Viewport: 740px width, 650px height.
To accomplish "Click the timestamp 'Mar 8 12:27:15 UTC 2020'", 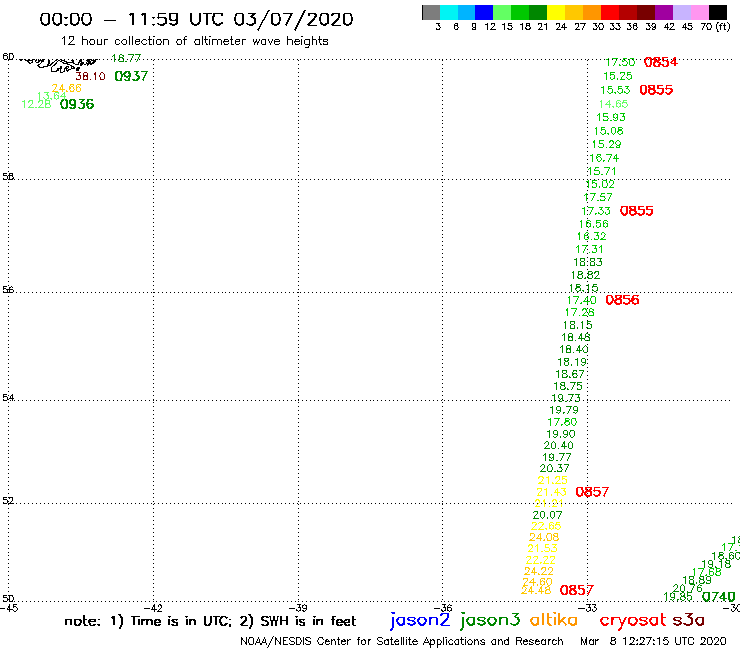I will click(653, 641).
